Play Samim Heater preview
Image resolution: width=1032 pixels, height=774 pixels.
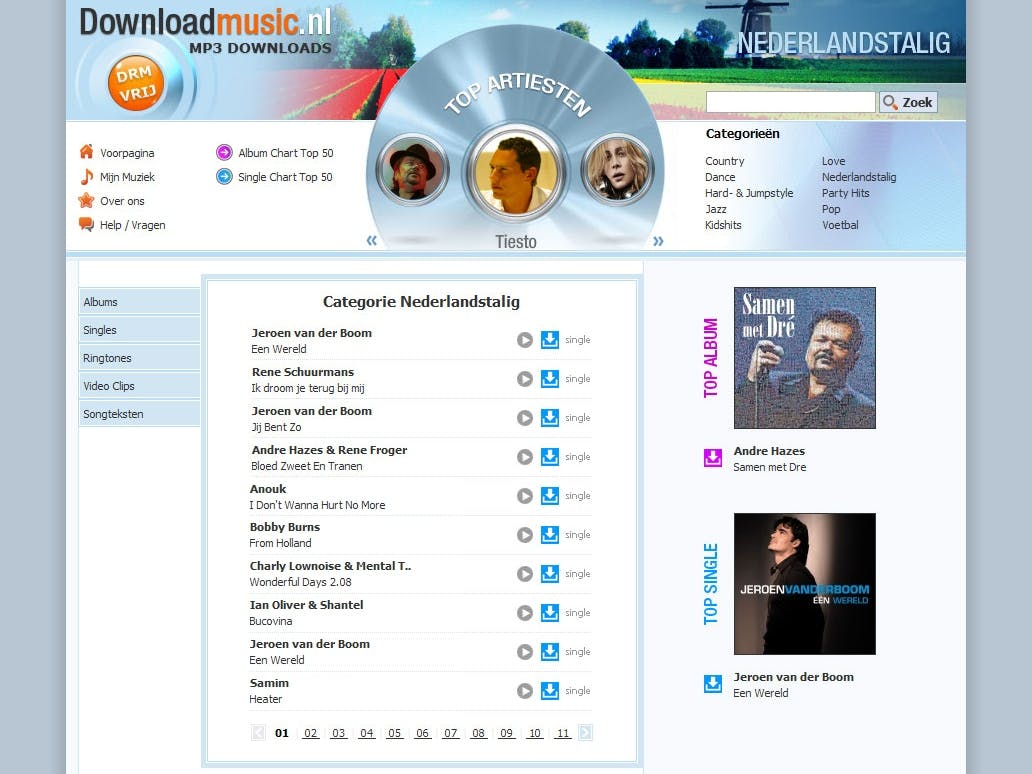click(x=525, y=690)
